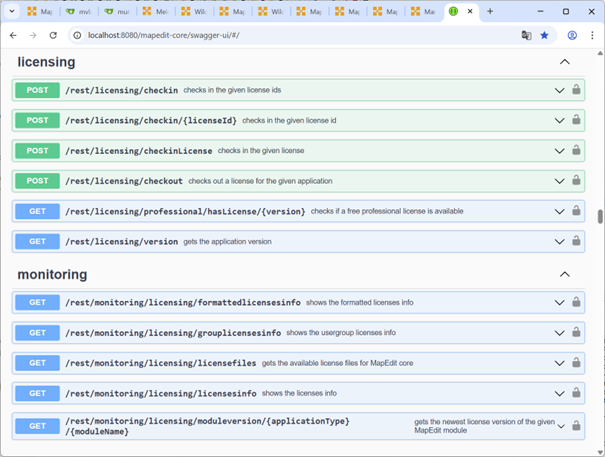Switch to the first browser tab
This screenshot has height=457, width=605.
tap(40, 12)
